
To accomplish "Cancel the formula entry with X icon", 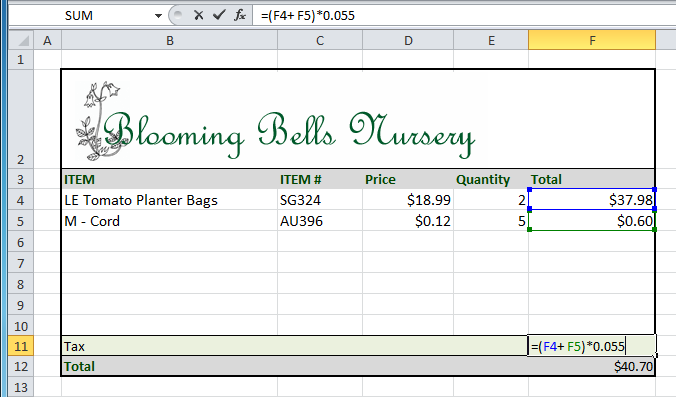I will [198, 16].
